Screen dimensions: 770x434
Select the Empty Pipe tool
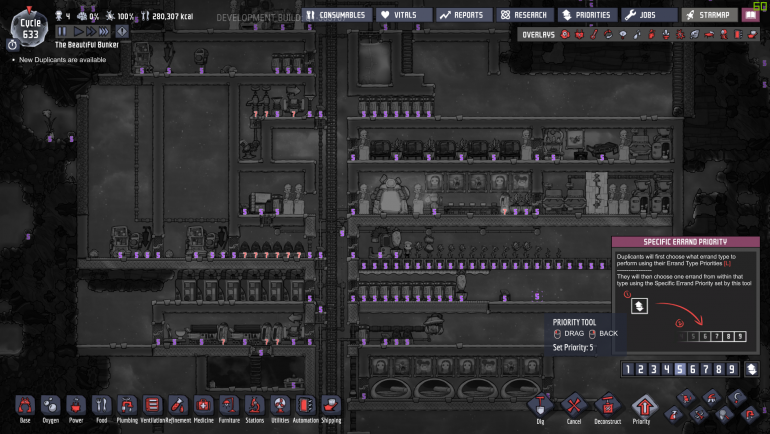pyautogui.click(x=749, y=415)
